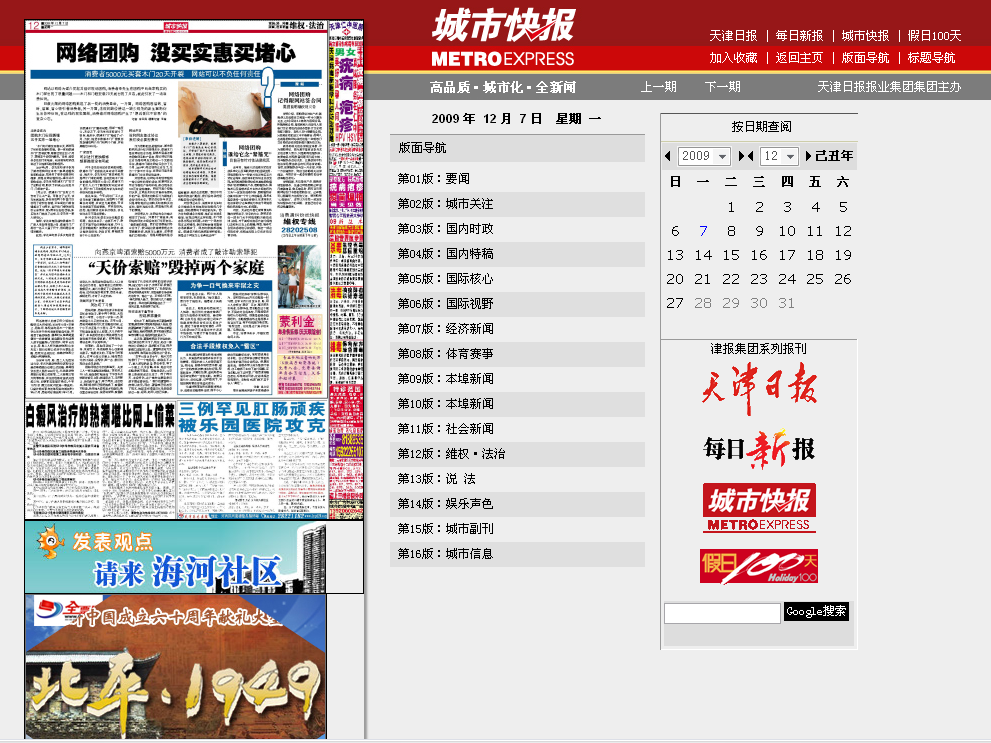Viewport: 991px width, 743px height.
Task: Click 白癜风治疗 advertisement on page image
Action: click(x=100, y=460)
